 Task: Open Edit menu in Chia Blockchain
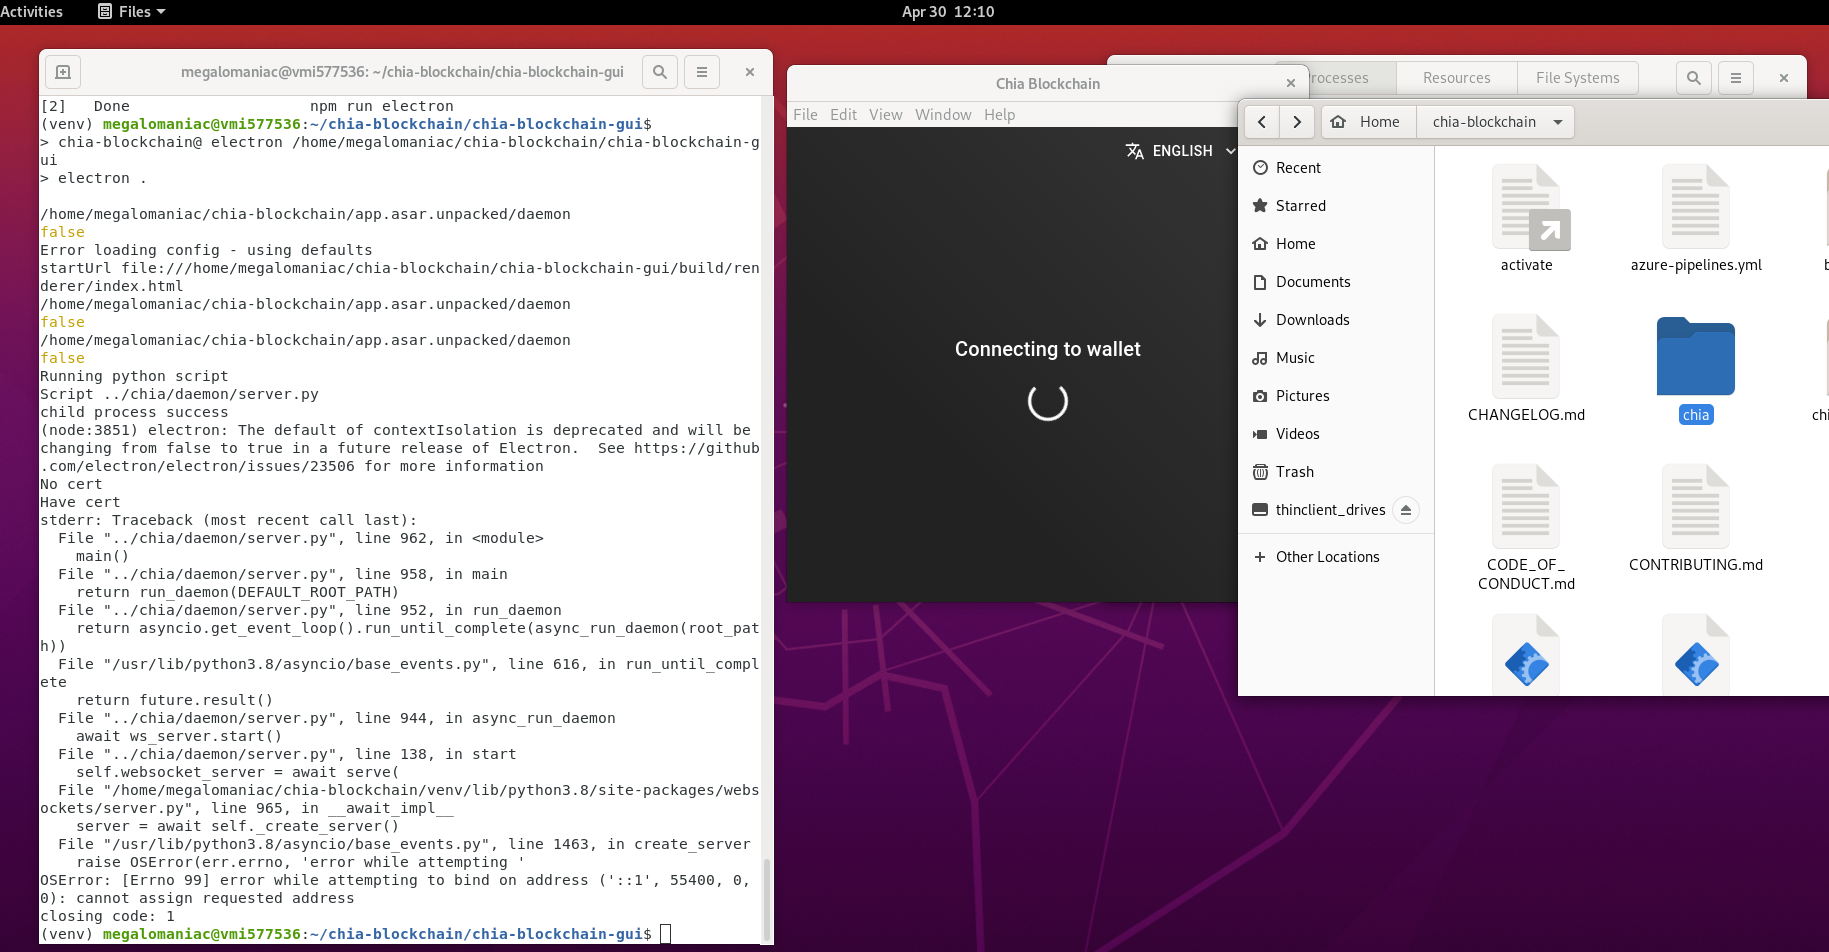click(x=843, y=115)
